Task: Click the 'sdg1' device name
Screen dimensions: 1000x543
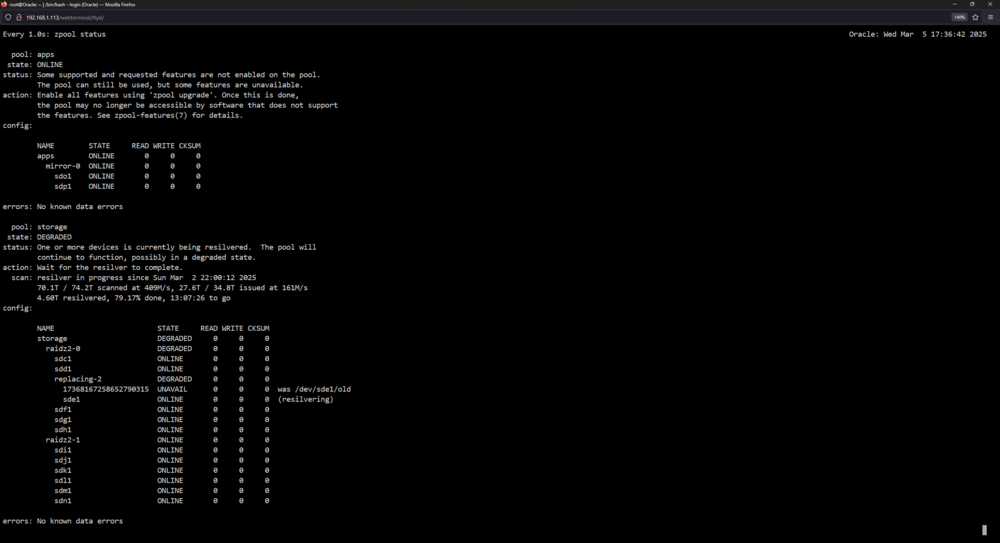Action: [62, 420]
